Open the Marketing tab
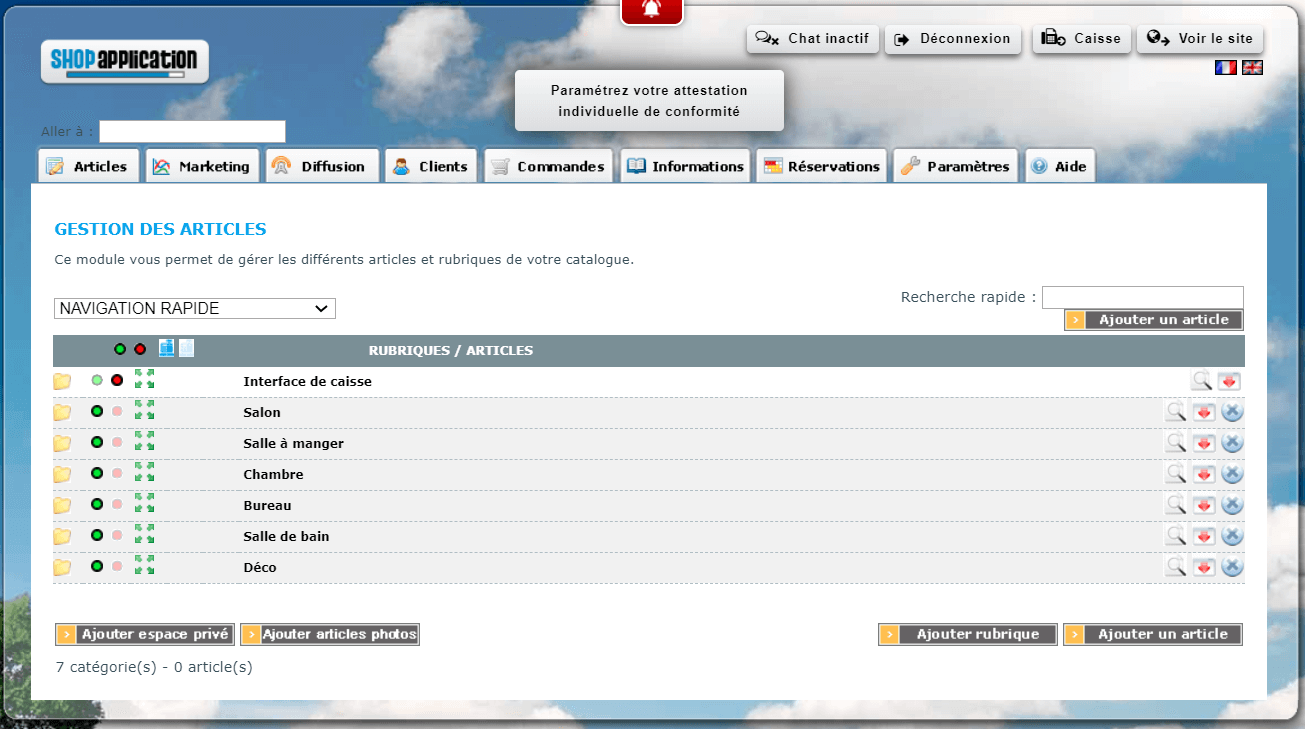The height and width of the screenshot is (729, 1305). (202, 166)
